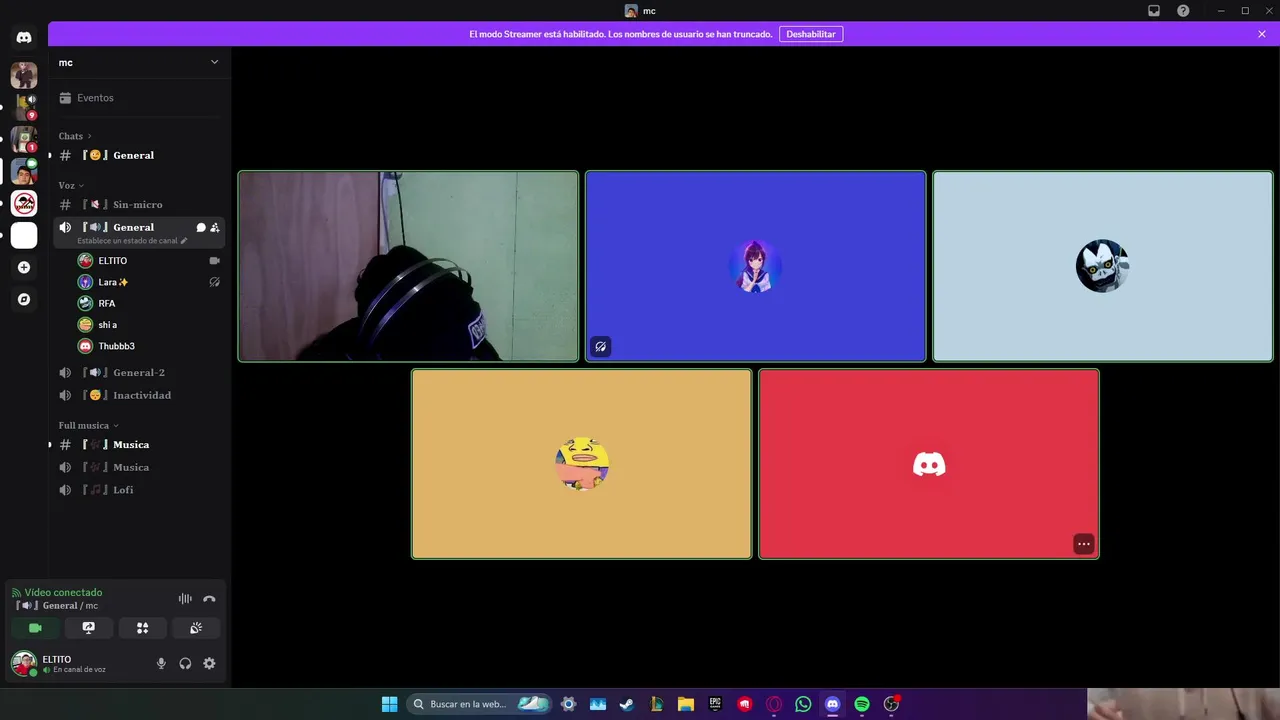Open Steam from the taskbar
This screenshot has height=720, width=1280.
[x=627, y=704]
